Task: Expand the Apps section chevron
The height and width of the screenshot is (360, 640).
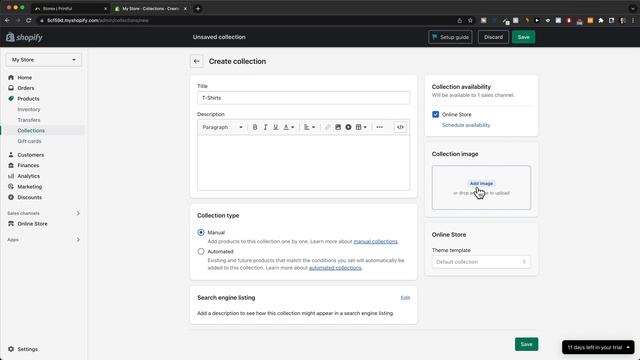Action: click(78, 240)
